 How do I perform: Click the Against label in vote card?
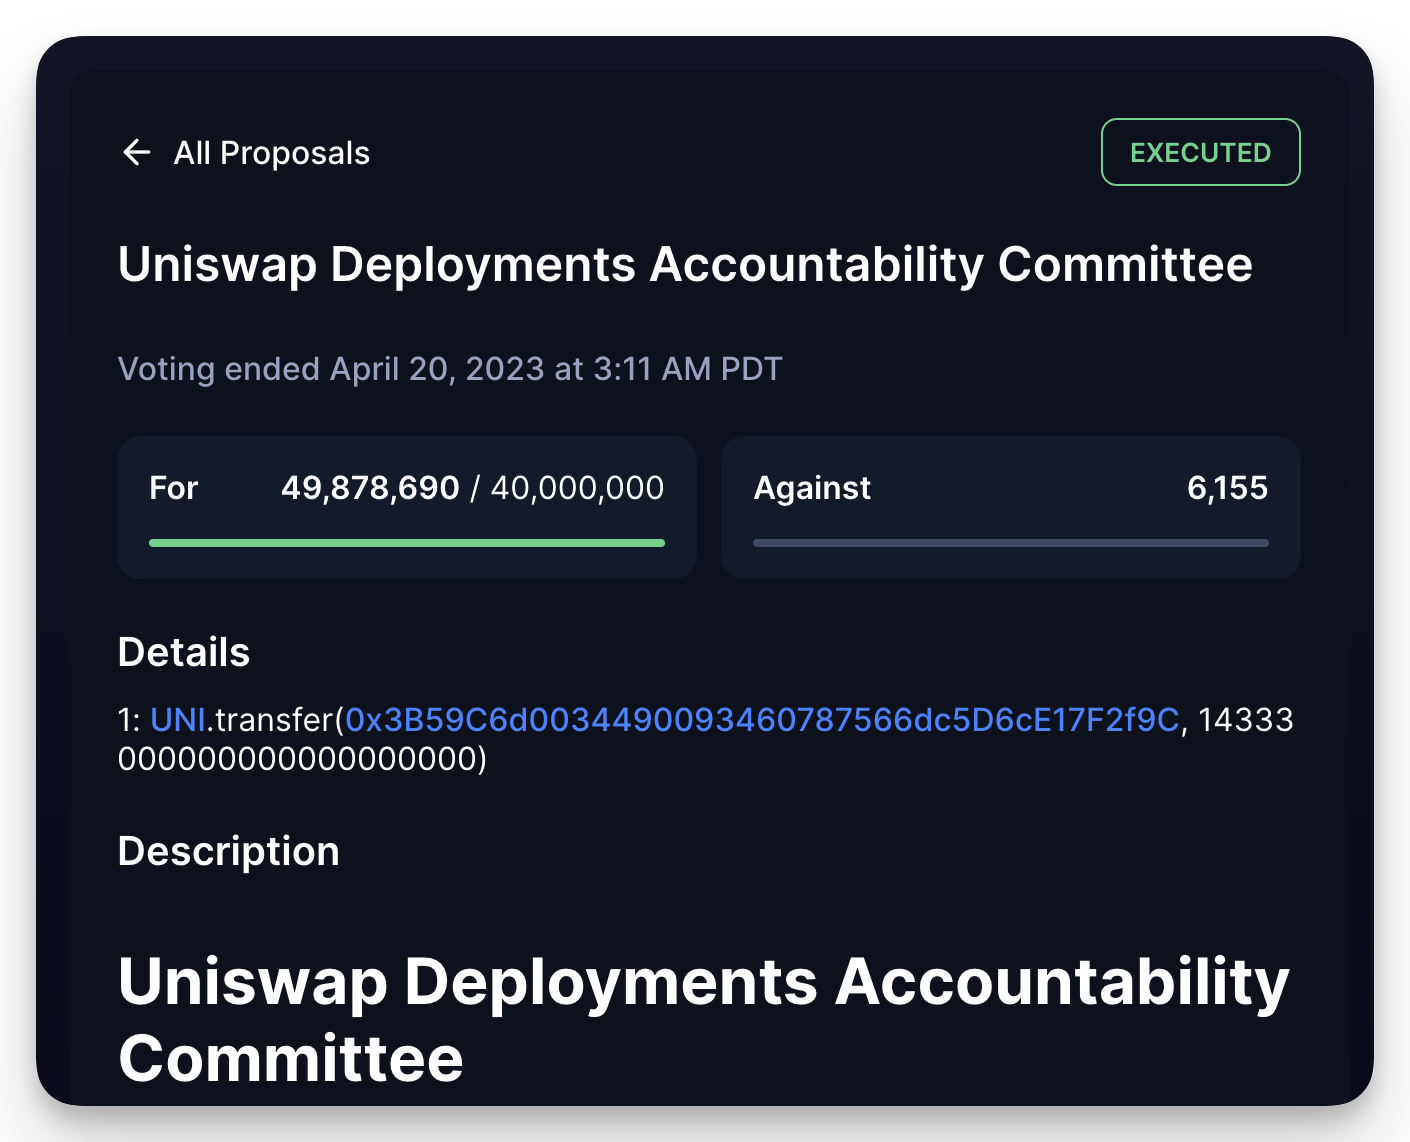[x=812, y=488]
